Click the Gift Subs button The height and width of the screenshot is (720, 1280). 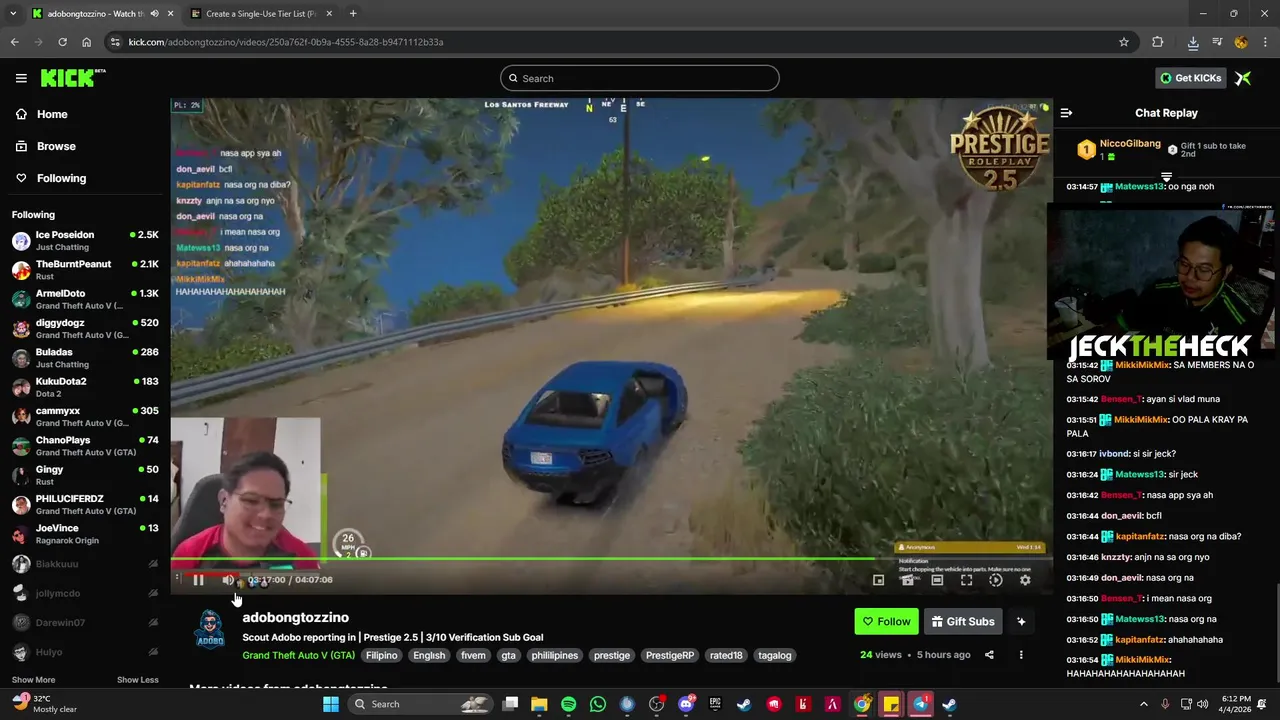[963, 621]
